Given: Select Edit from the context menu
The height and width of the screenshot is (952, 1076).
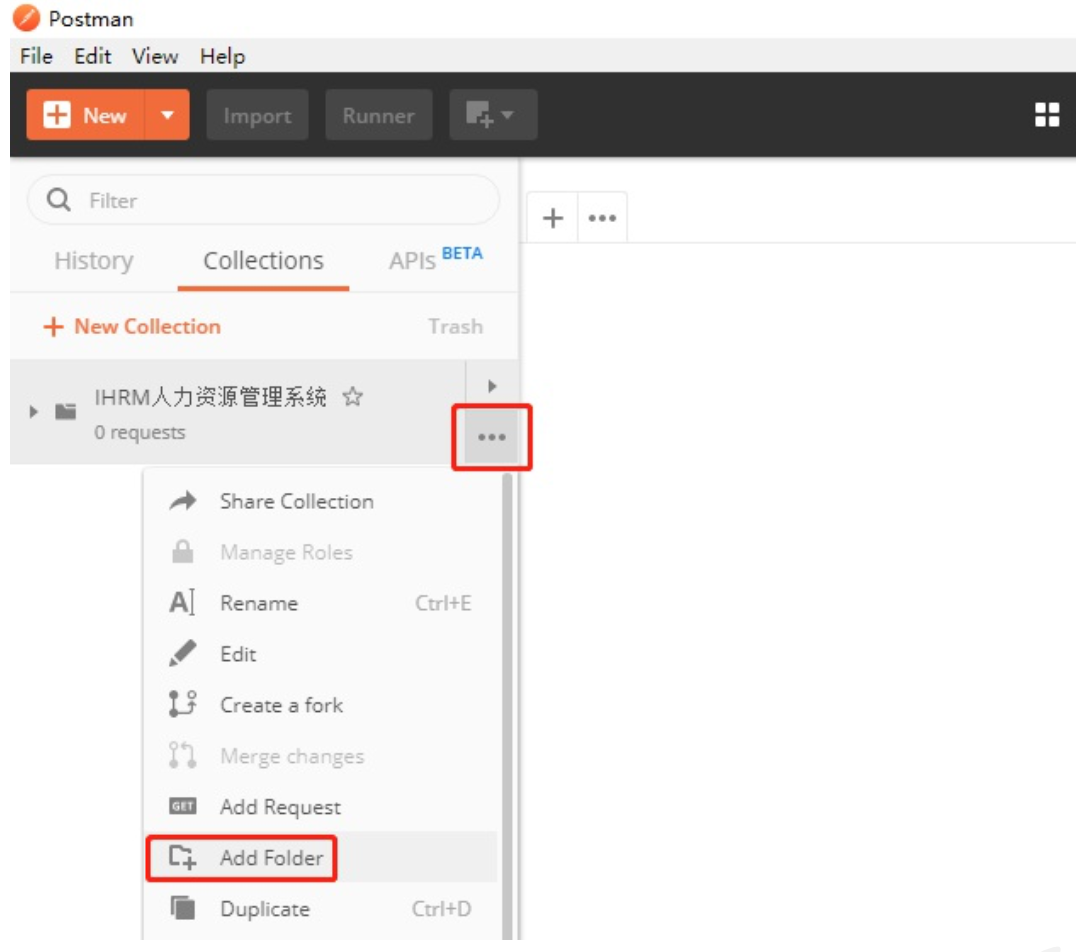Looking at the screenshot, I should pyautogui.click(x=321, y=653).
